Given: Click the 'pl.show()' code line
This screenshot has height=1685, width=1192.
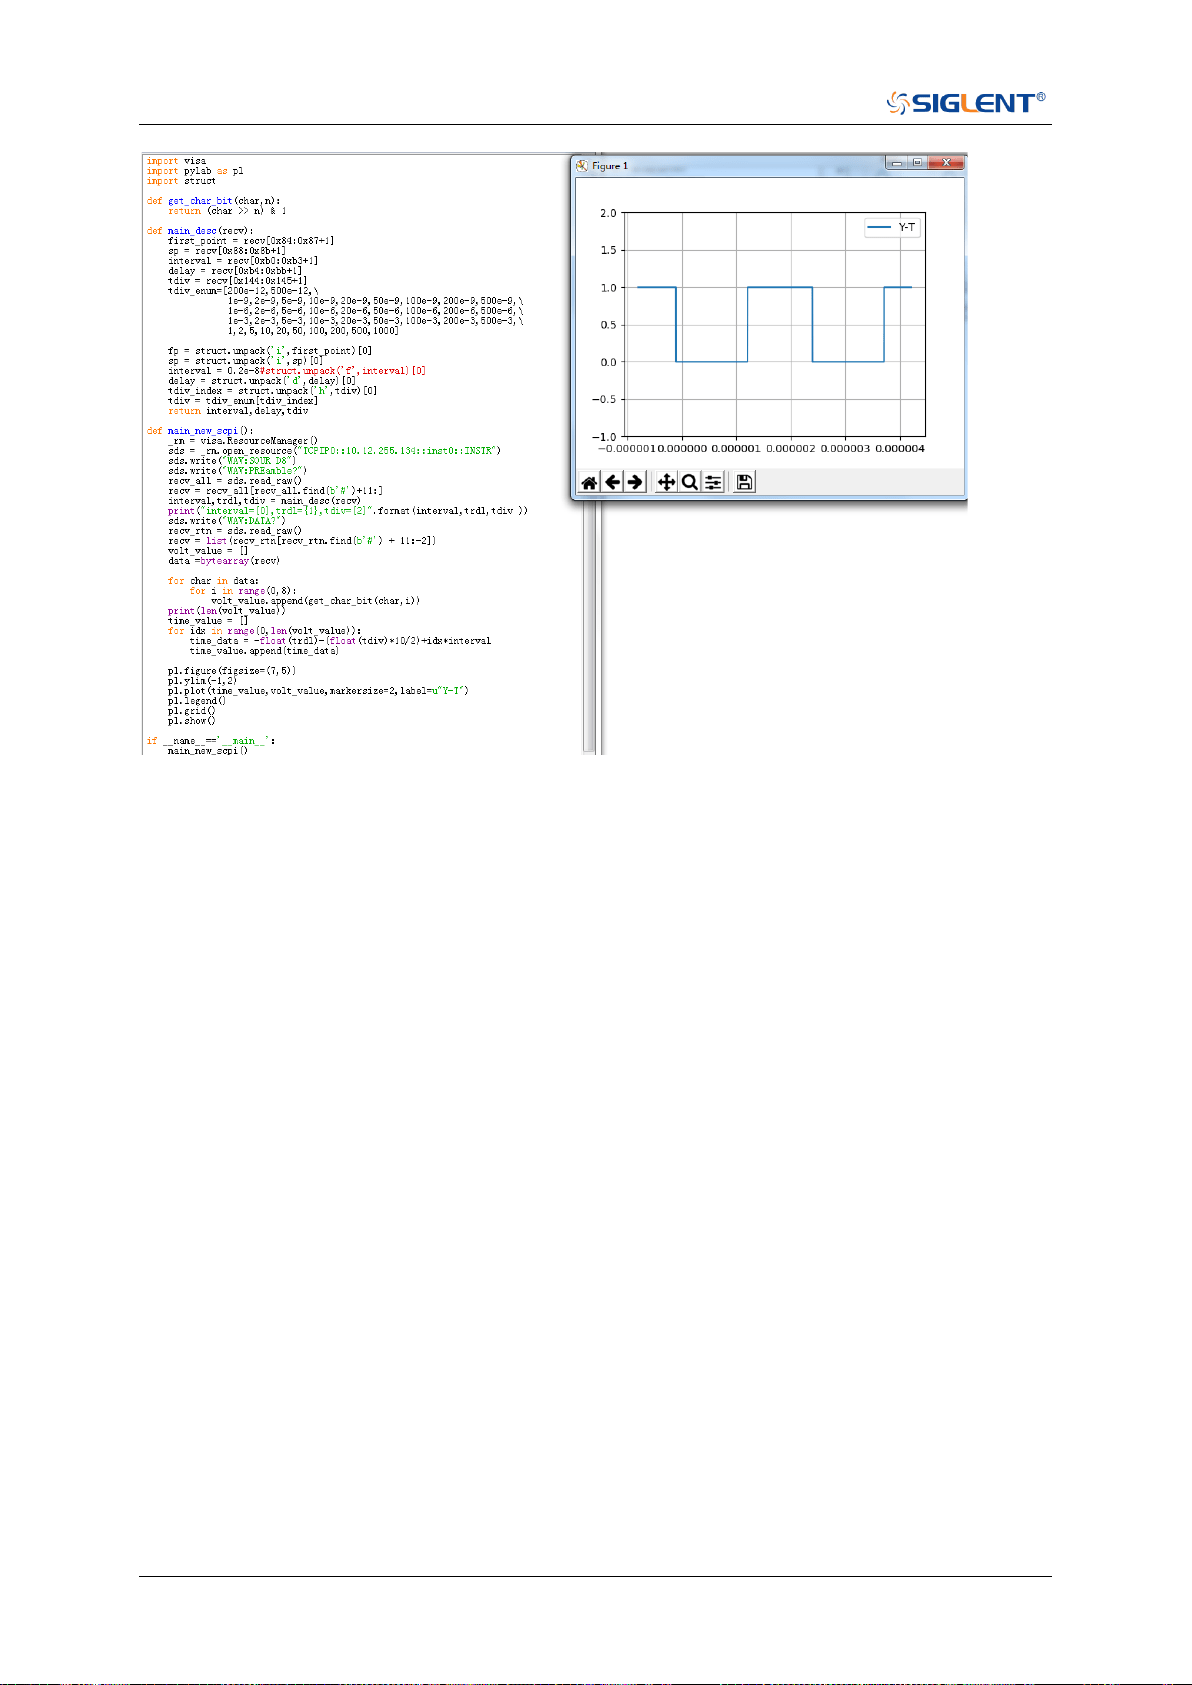Looking at the screenshot, I should (x=191, y=721).
